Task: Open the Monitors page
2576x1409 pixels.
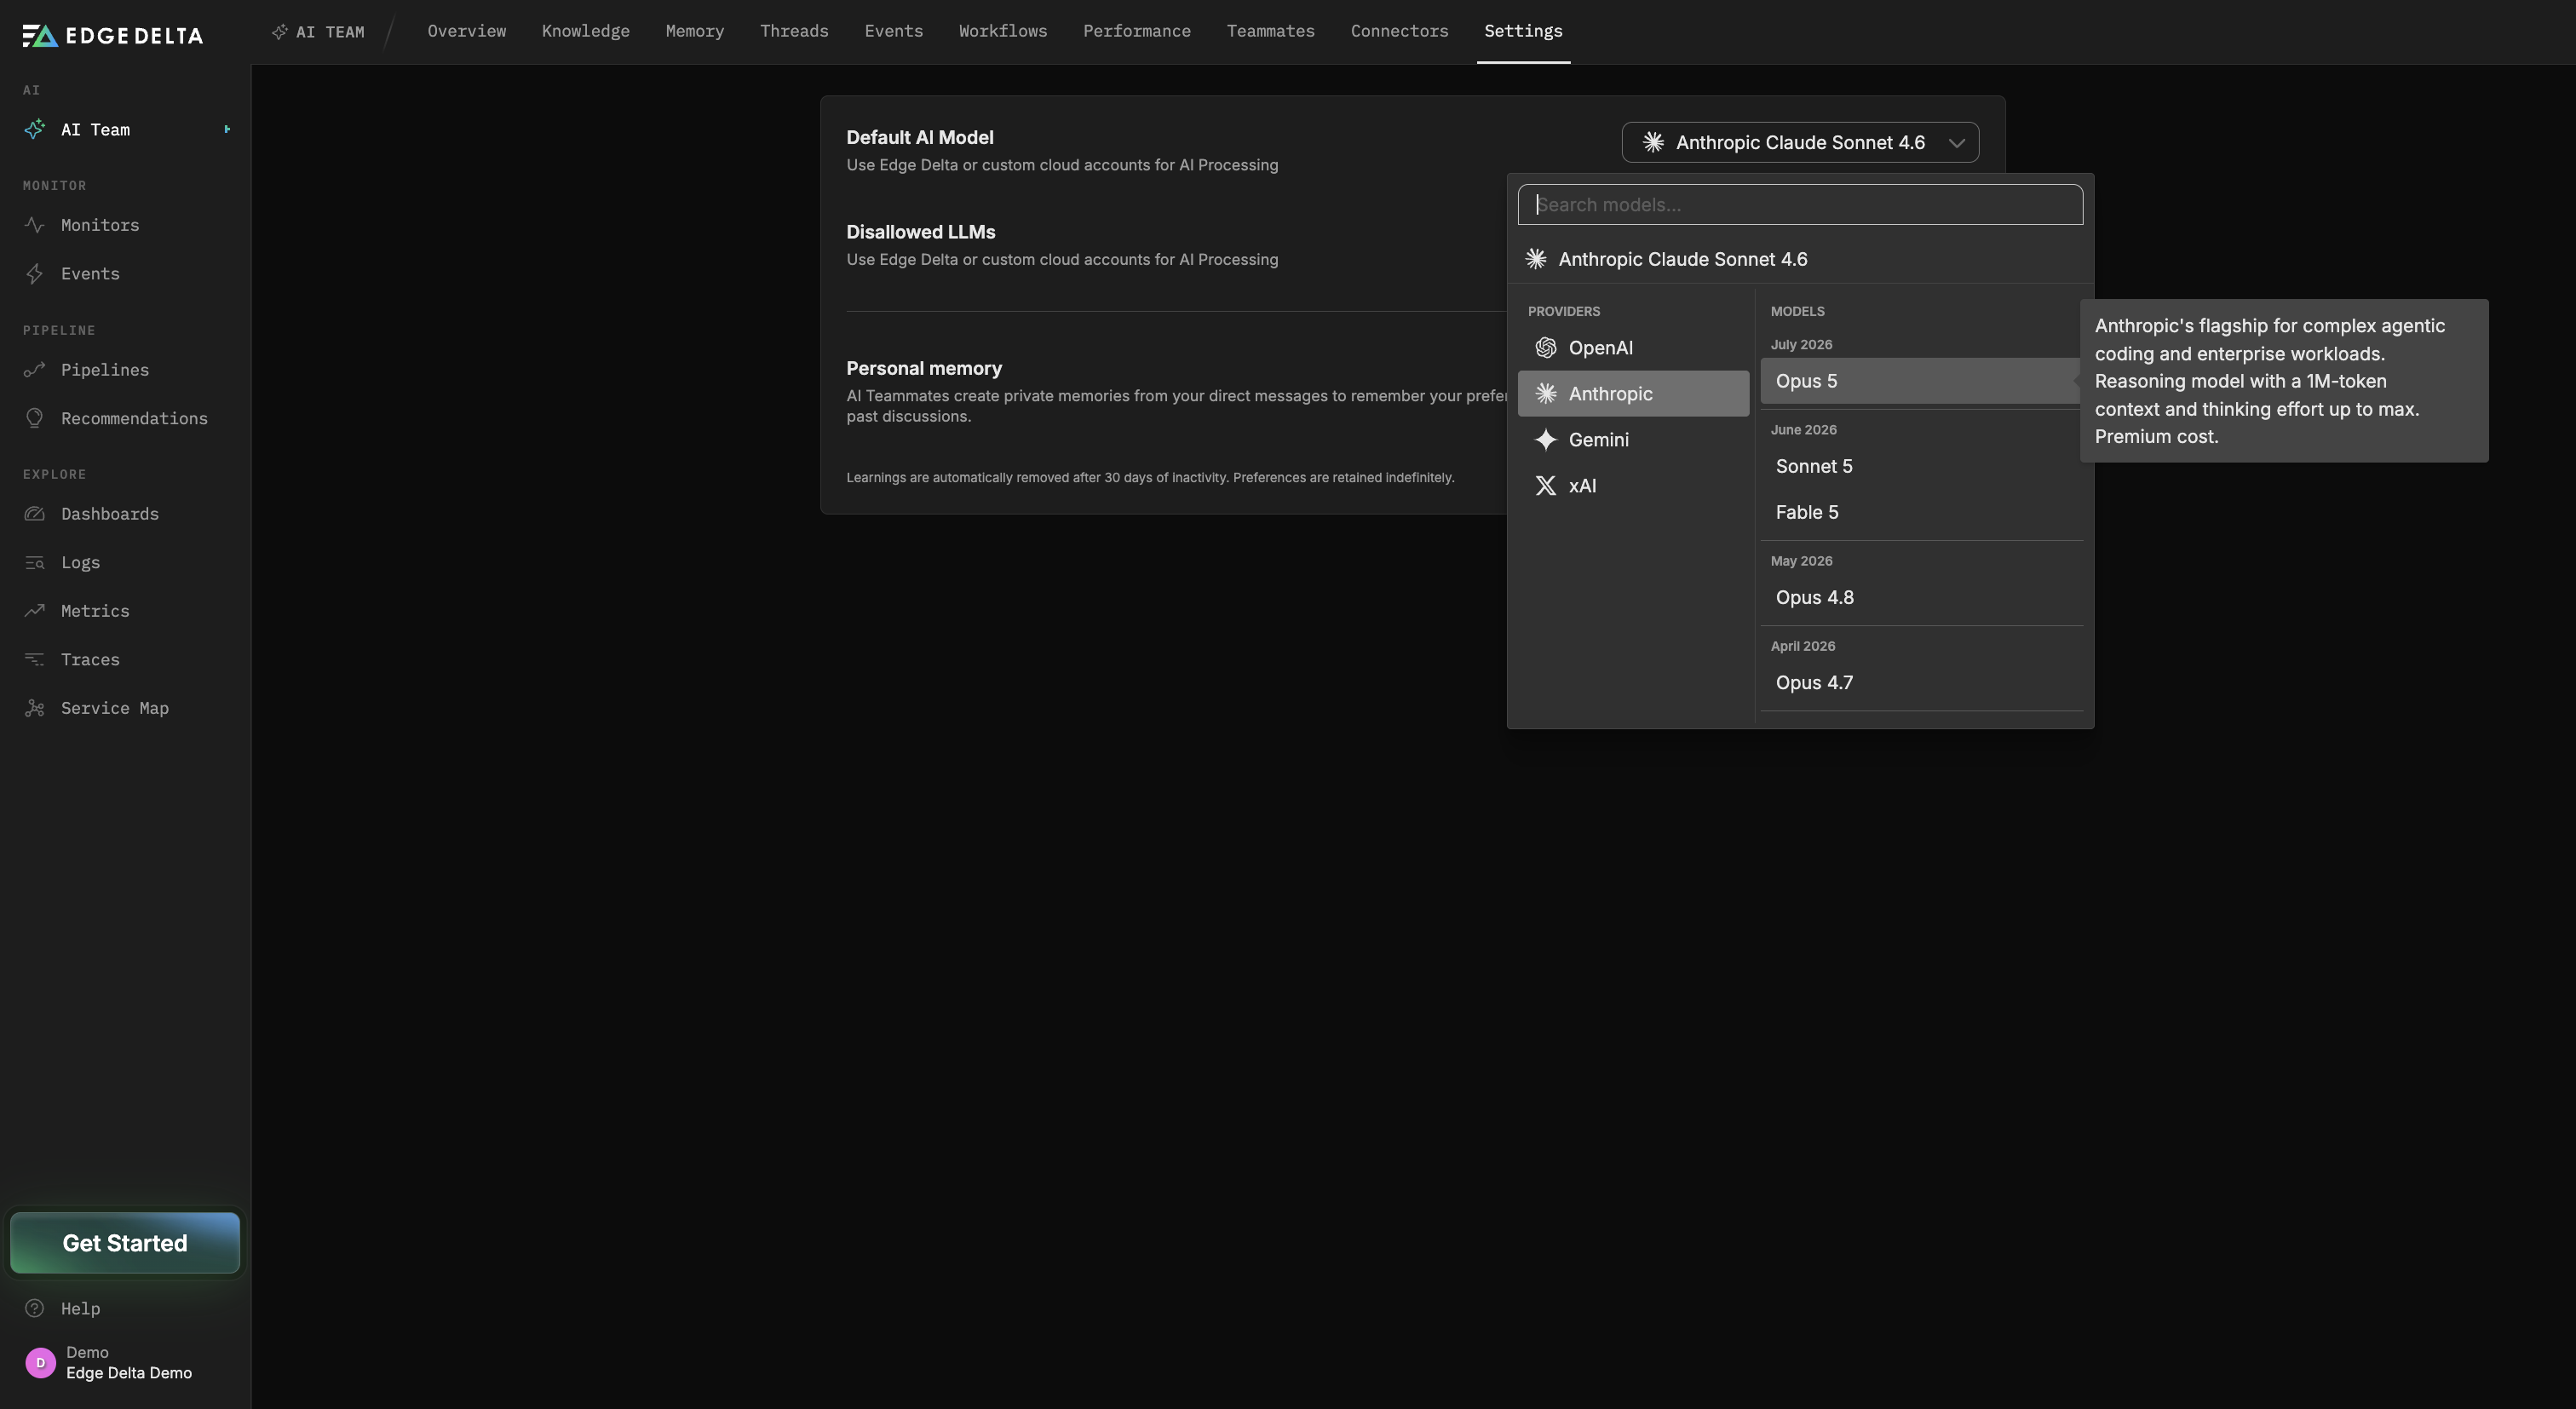Action: pos(100,225)
